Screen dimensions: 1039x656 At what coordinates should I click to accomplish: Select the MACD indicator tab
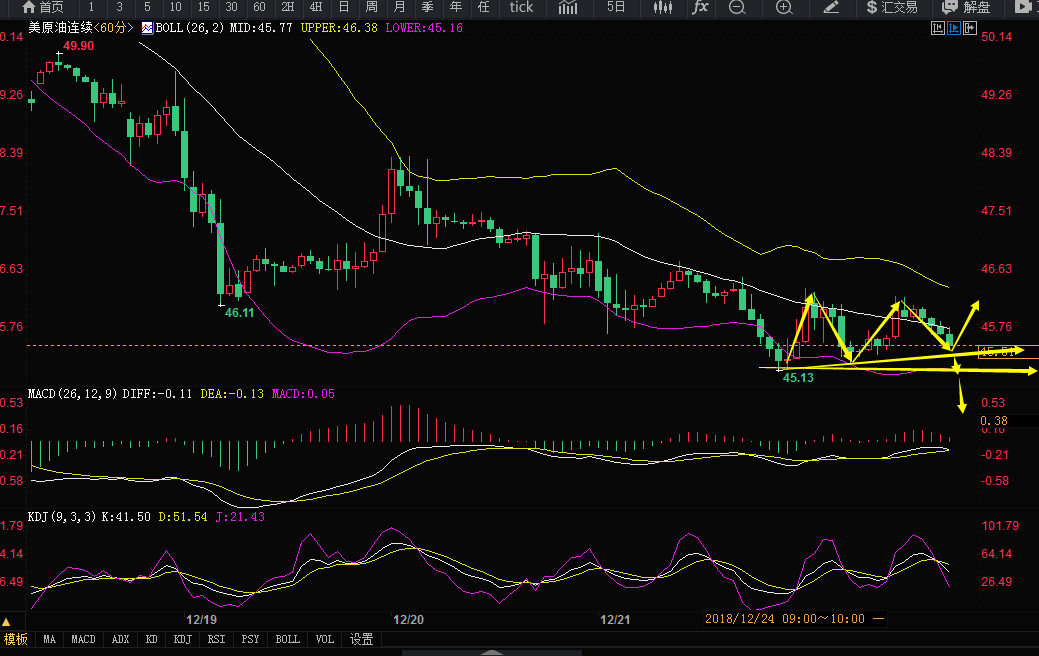pos(83,639)
